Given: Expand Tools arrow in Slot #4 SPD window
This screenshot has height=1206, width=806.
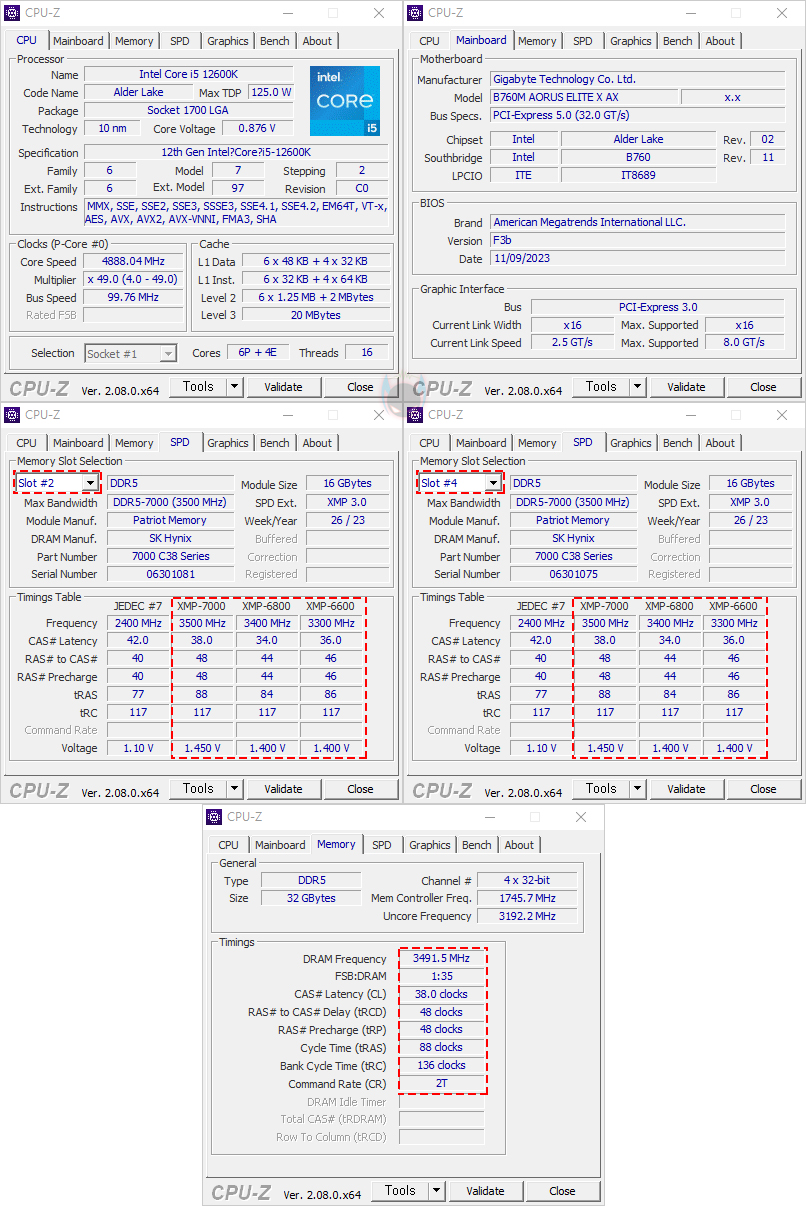Looking at the screenshot, I should coord(637,789).
